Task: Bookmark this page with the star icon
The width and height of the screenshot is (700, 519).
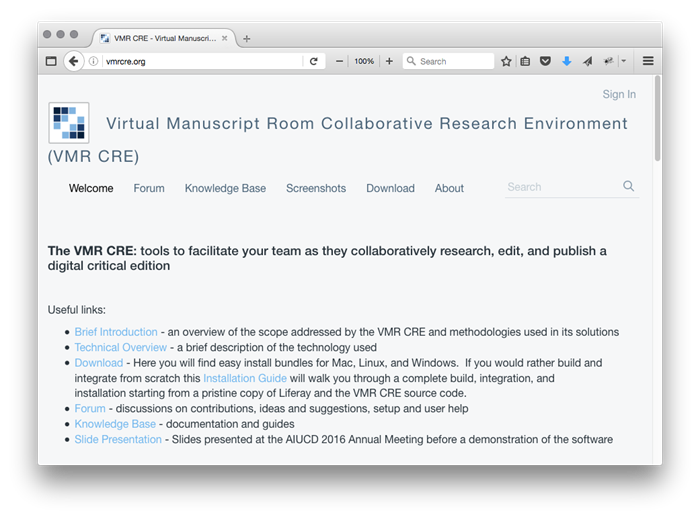Action: (506, 61)
